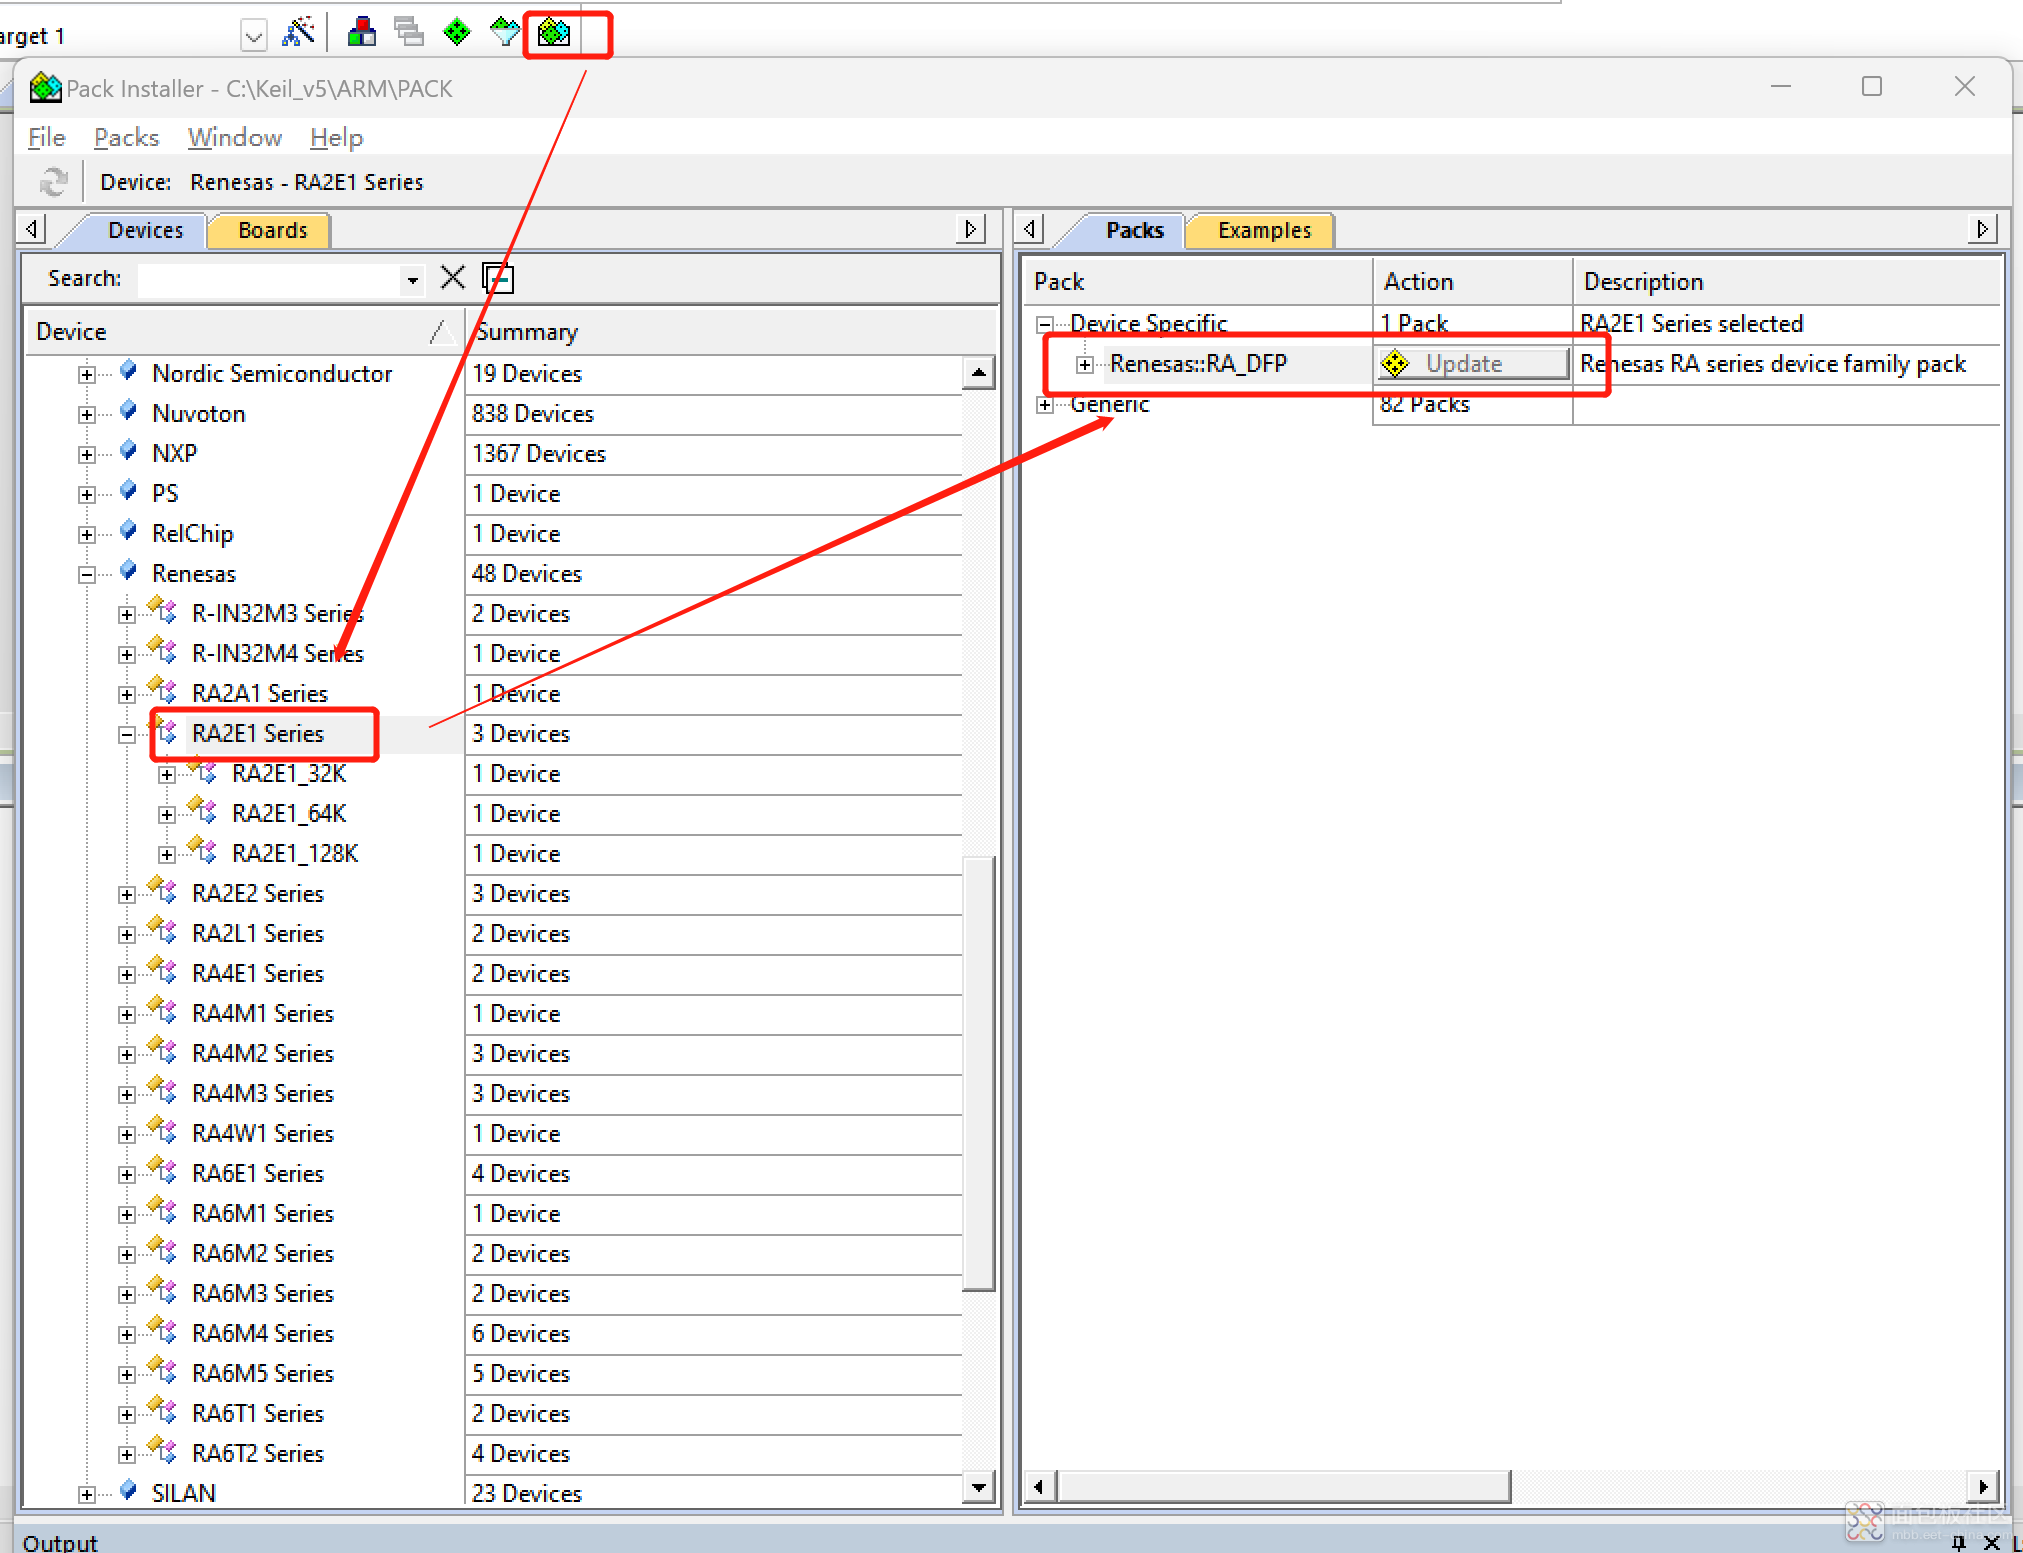
Task: Collapse the RA2E1 Series node
Action: [x=127, y=735]
